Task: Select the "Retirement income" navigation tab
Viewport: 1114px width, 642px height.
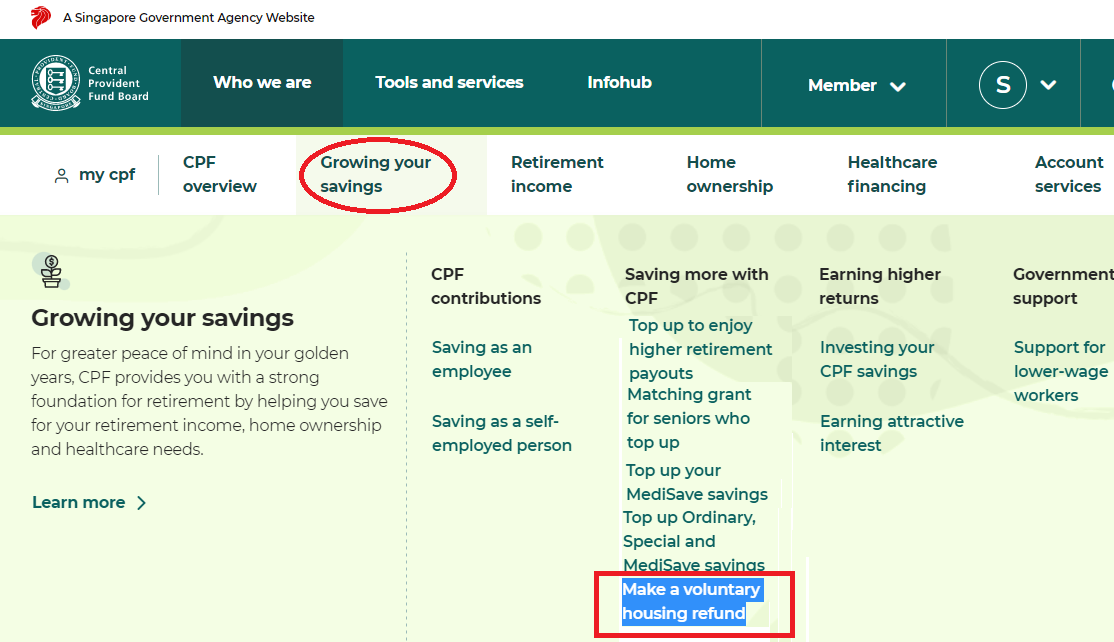Action: 557,174
